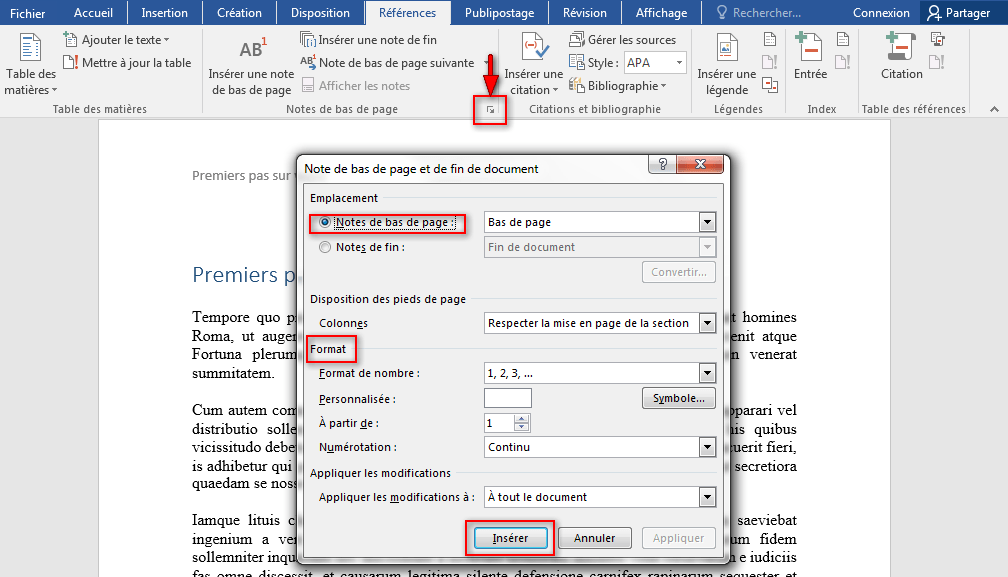This screenshot has width=1008, height=577.
Task: Open the 'Format de nombre' dropdown
Action: click(x=707, y=373)
